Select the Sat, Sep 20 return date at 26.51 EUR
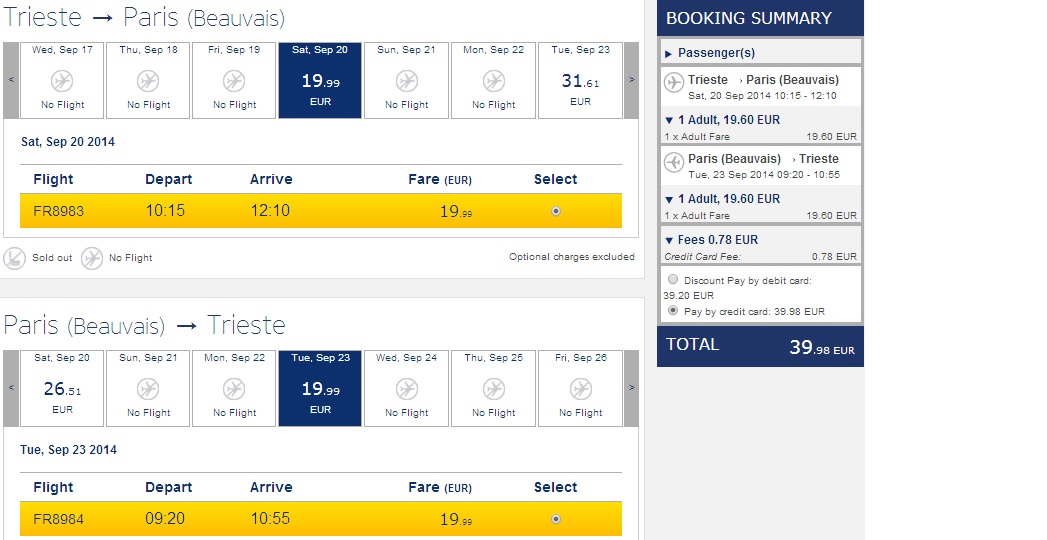 coord(61,388)
